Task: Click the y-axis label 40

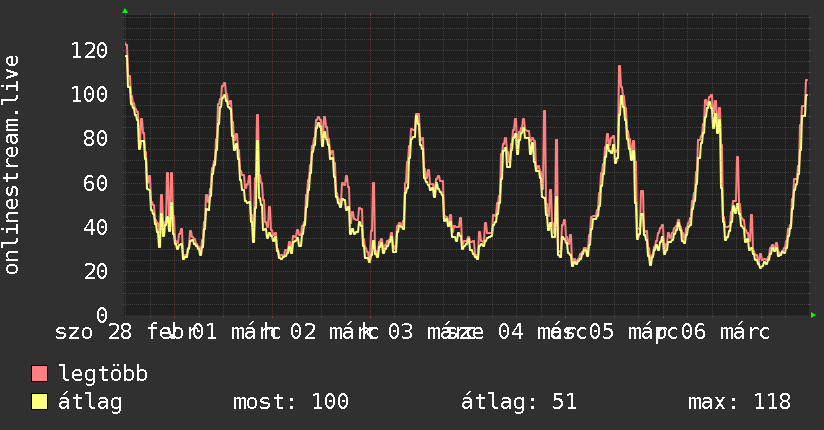Action: (96, 227)
